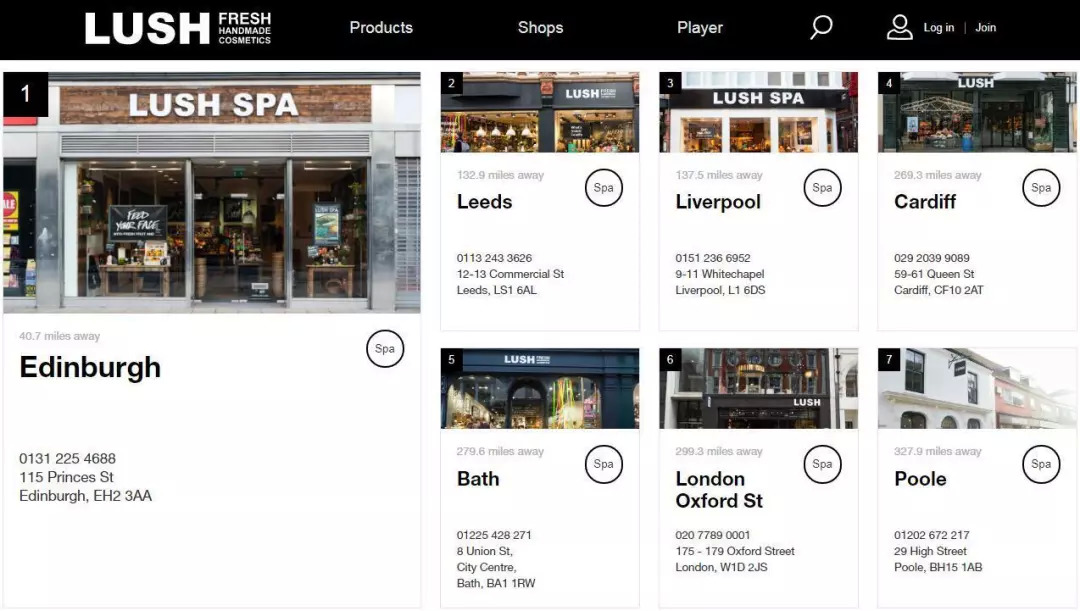This screenshot has height=611, width=1080.
Task: Click postcode line Leeds, LS1 6AL
Action: point(497,290)
